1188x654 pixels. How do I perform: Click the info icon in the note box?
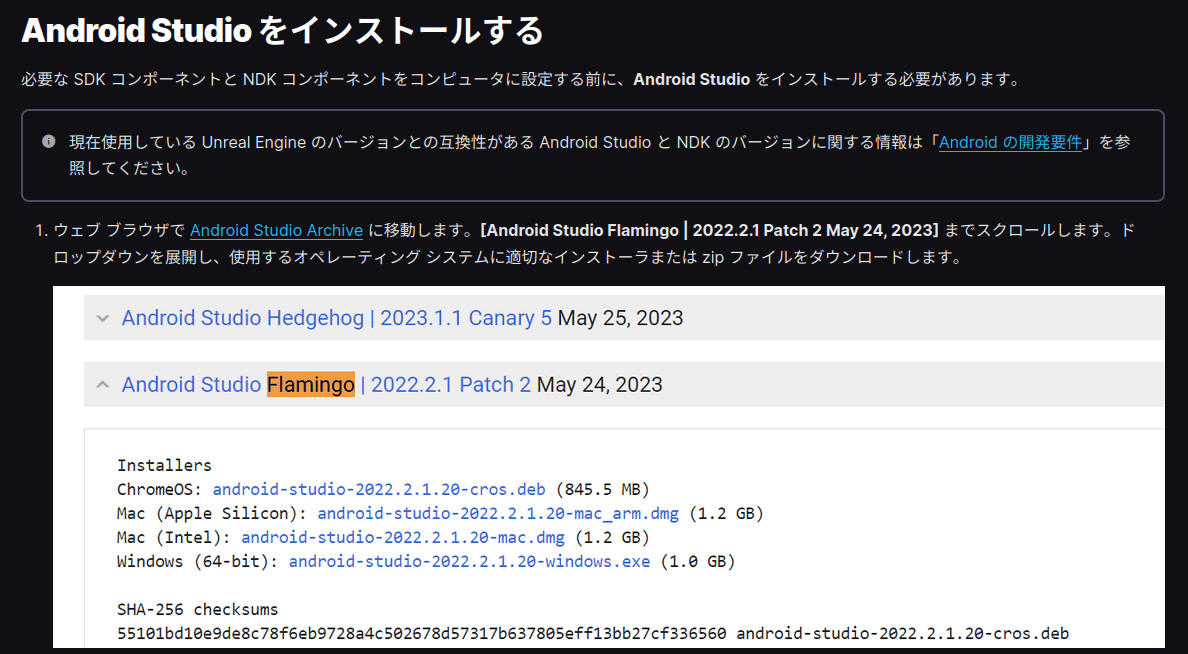tap(48, 142)
